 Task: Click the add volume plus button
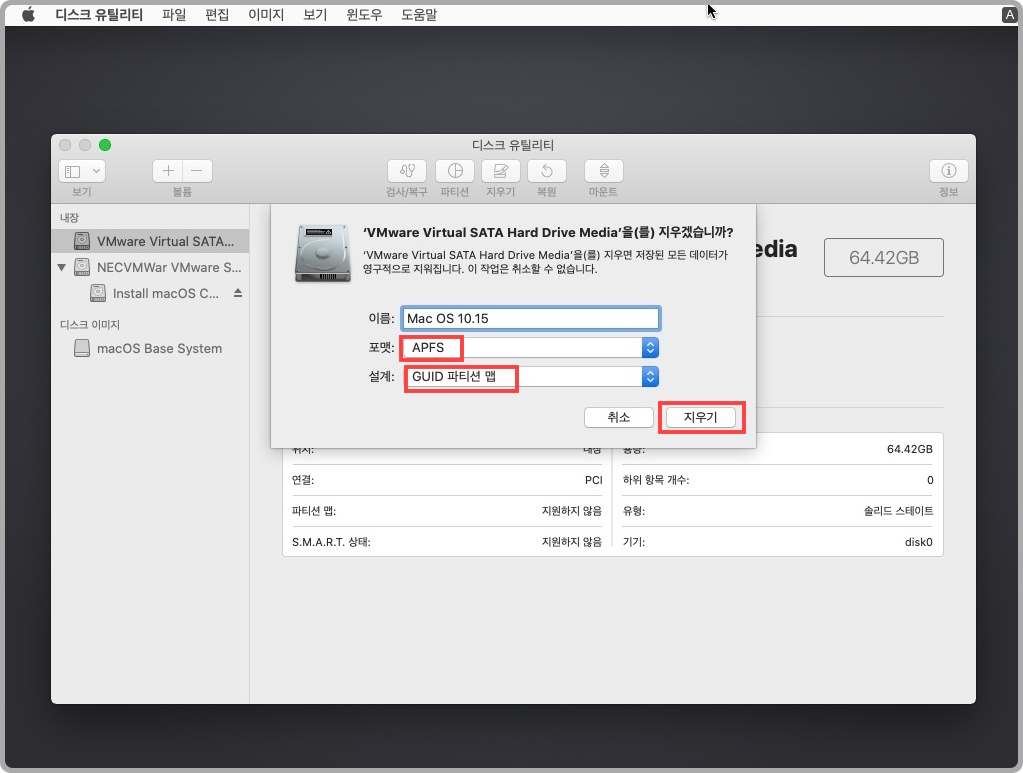tap(168, 171)
